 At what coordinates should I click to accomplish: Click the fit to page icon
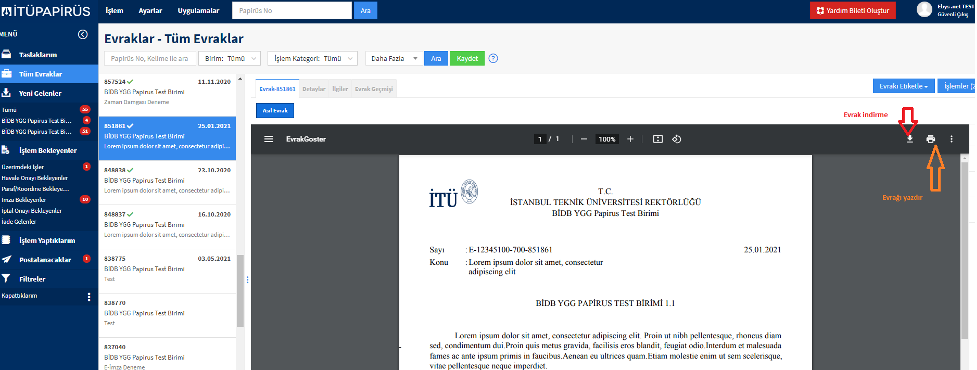pyautogui.click(x=657, y=139)
